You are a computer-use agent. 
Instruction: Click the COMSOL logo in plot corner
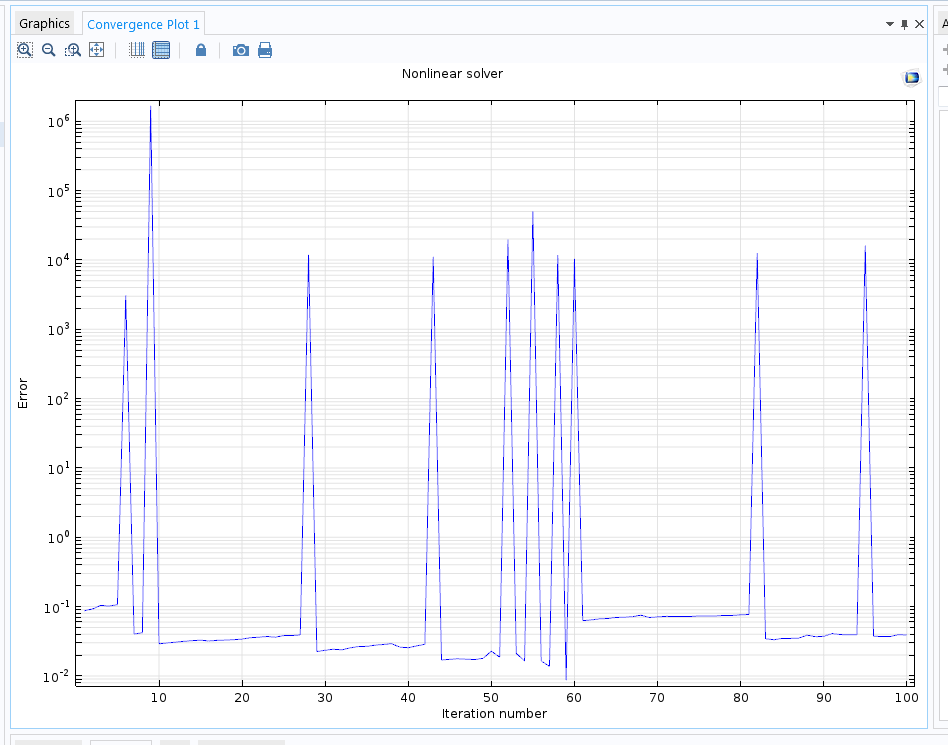tap(911, 78)
